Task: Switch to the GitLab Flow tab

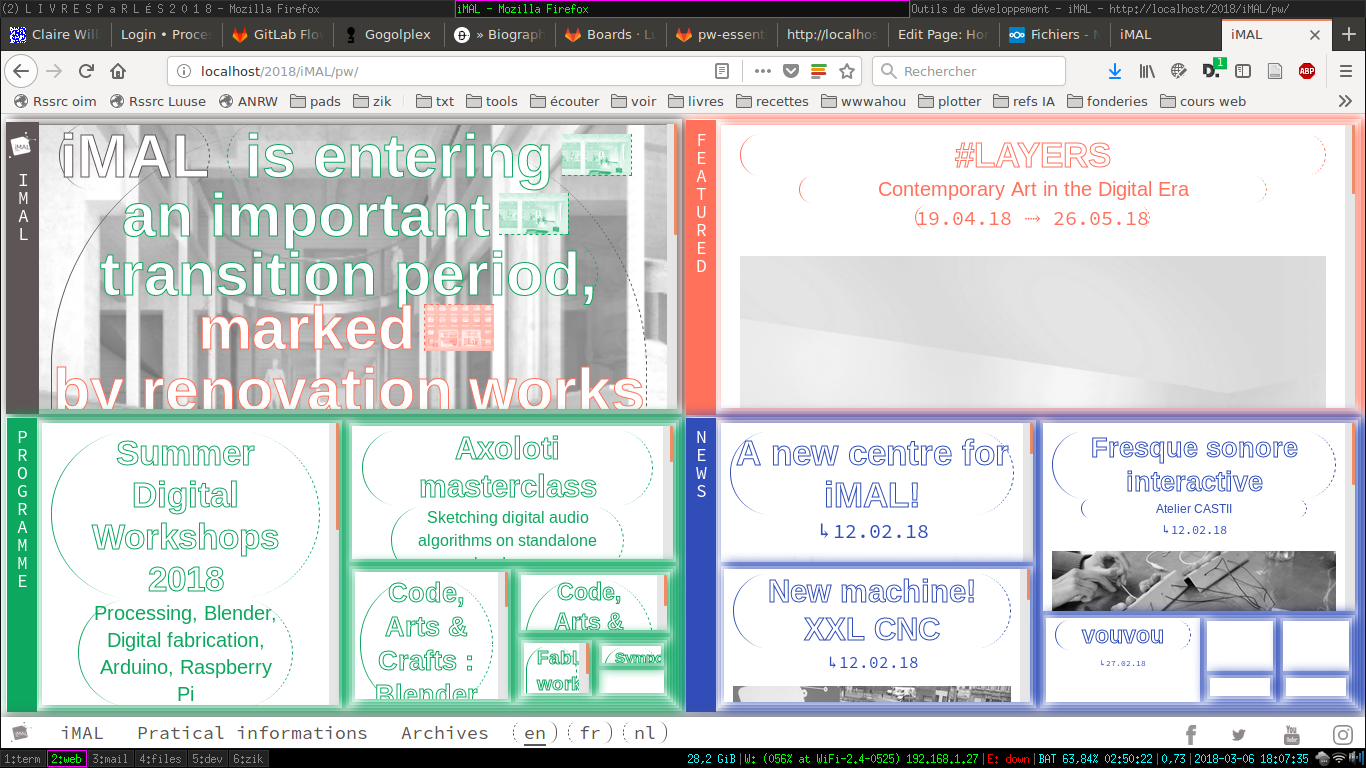Action: (x=277, y=34)
